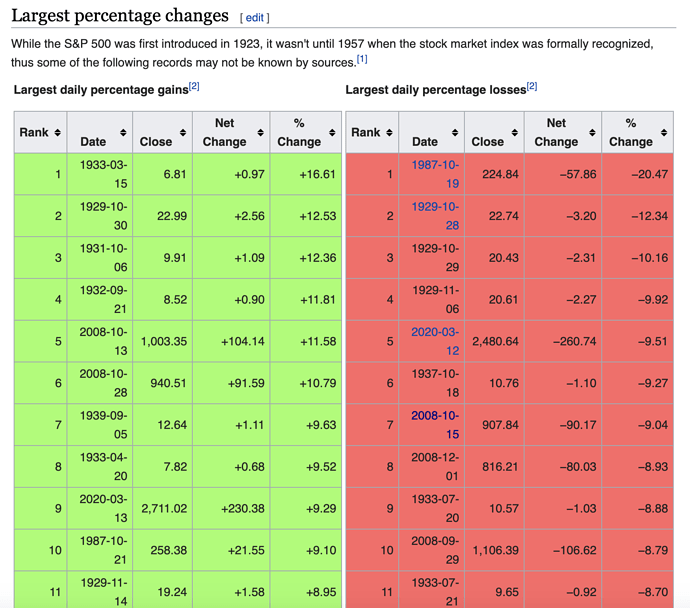Open reference [2] beside Largest daily percentage losses

pos(532,86)
